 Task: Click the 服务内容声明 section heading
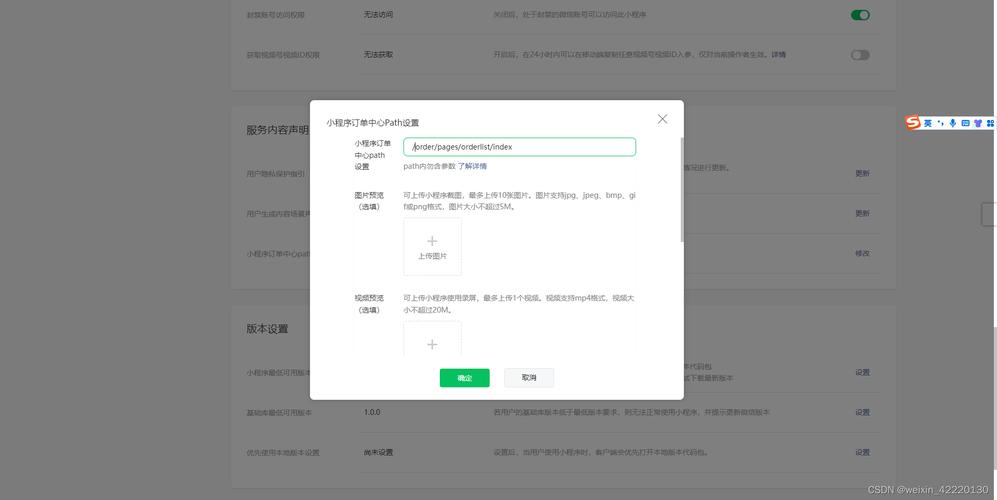277,130
